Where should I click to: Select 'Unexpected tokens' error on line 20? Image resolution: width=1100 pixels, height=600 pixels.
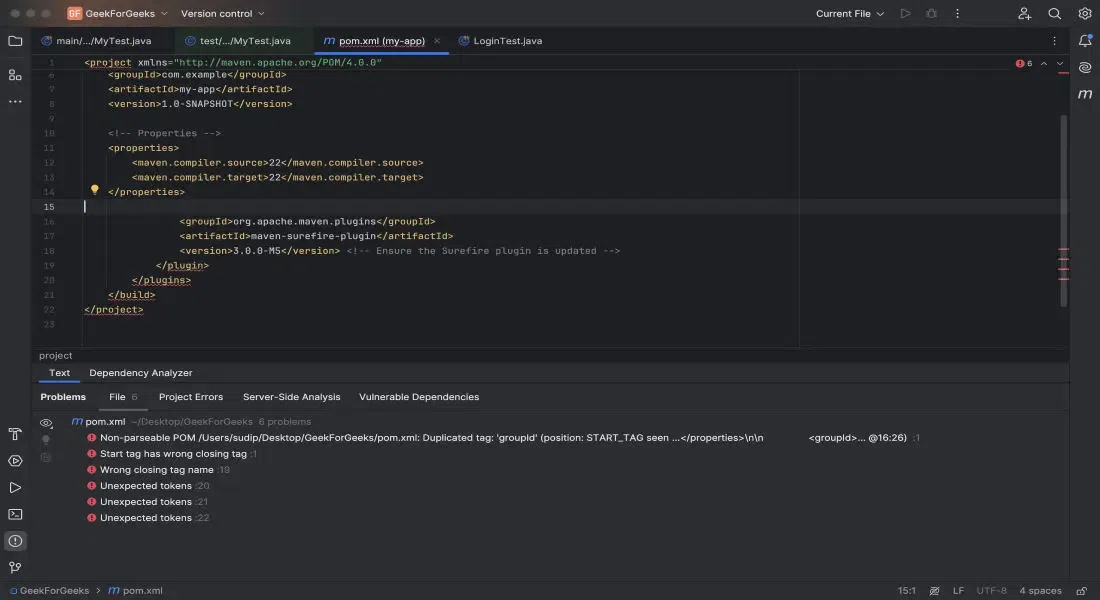coord(148,486)
